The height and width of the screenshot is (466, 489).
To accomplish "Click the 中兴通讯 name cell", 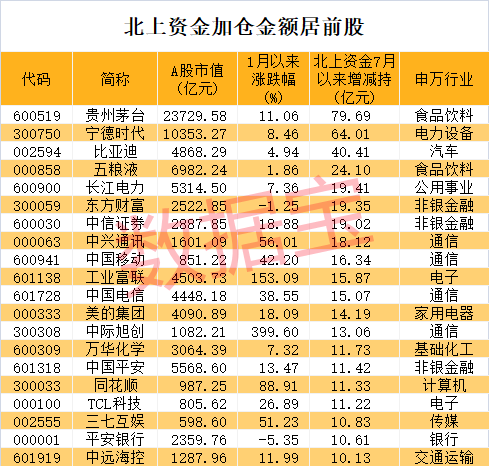I will click(x=115, y=241).
